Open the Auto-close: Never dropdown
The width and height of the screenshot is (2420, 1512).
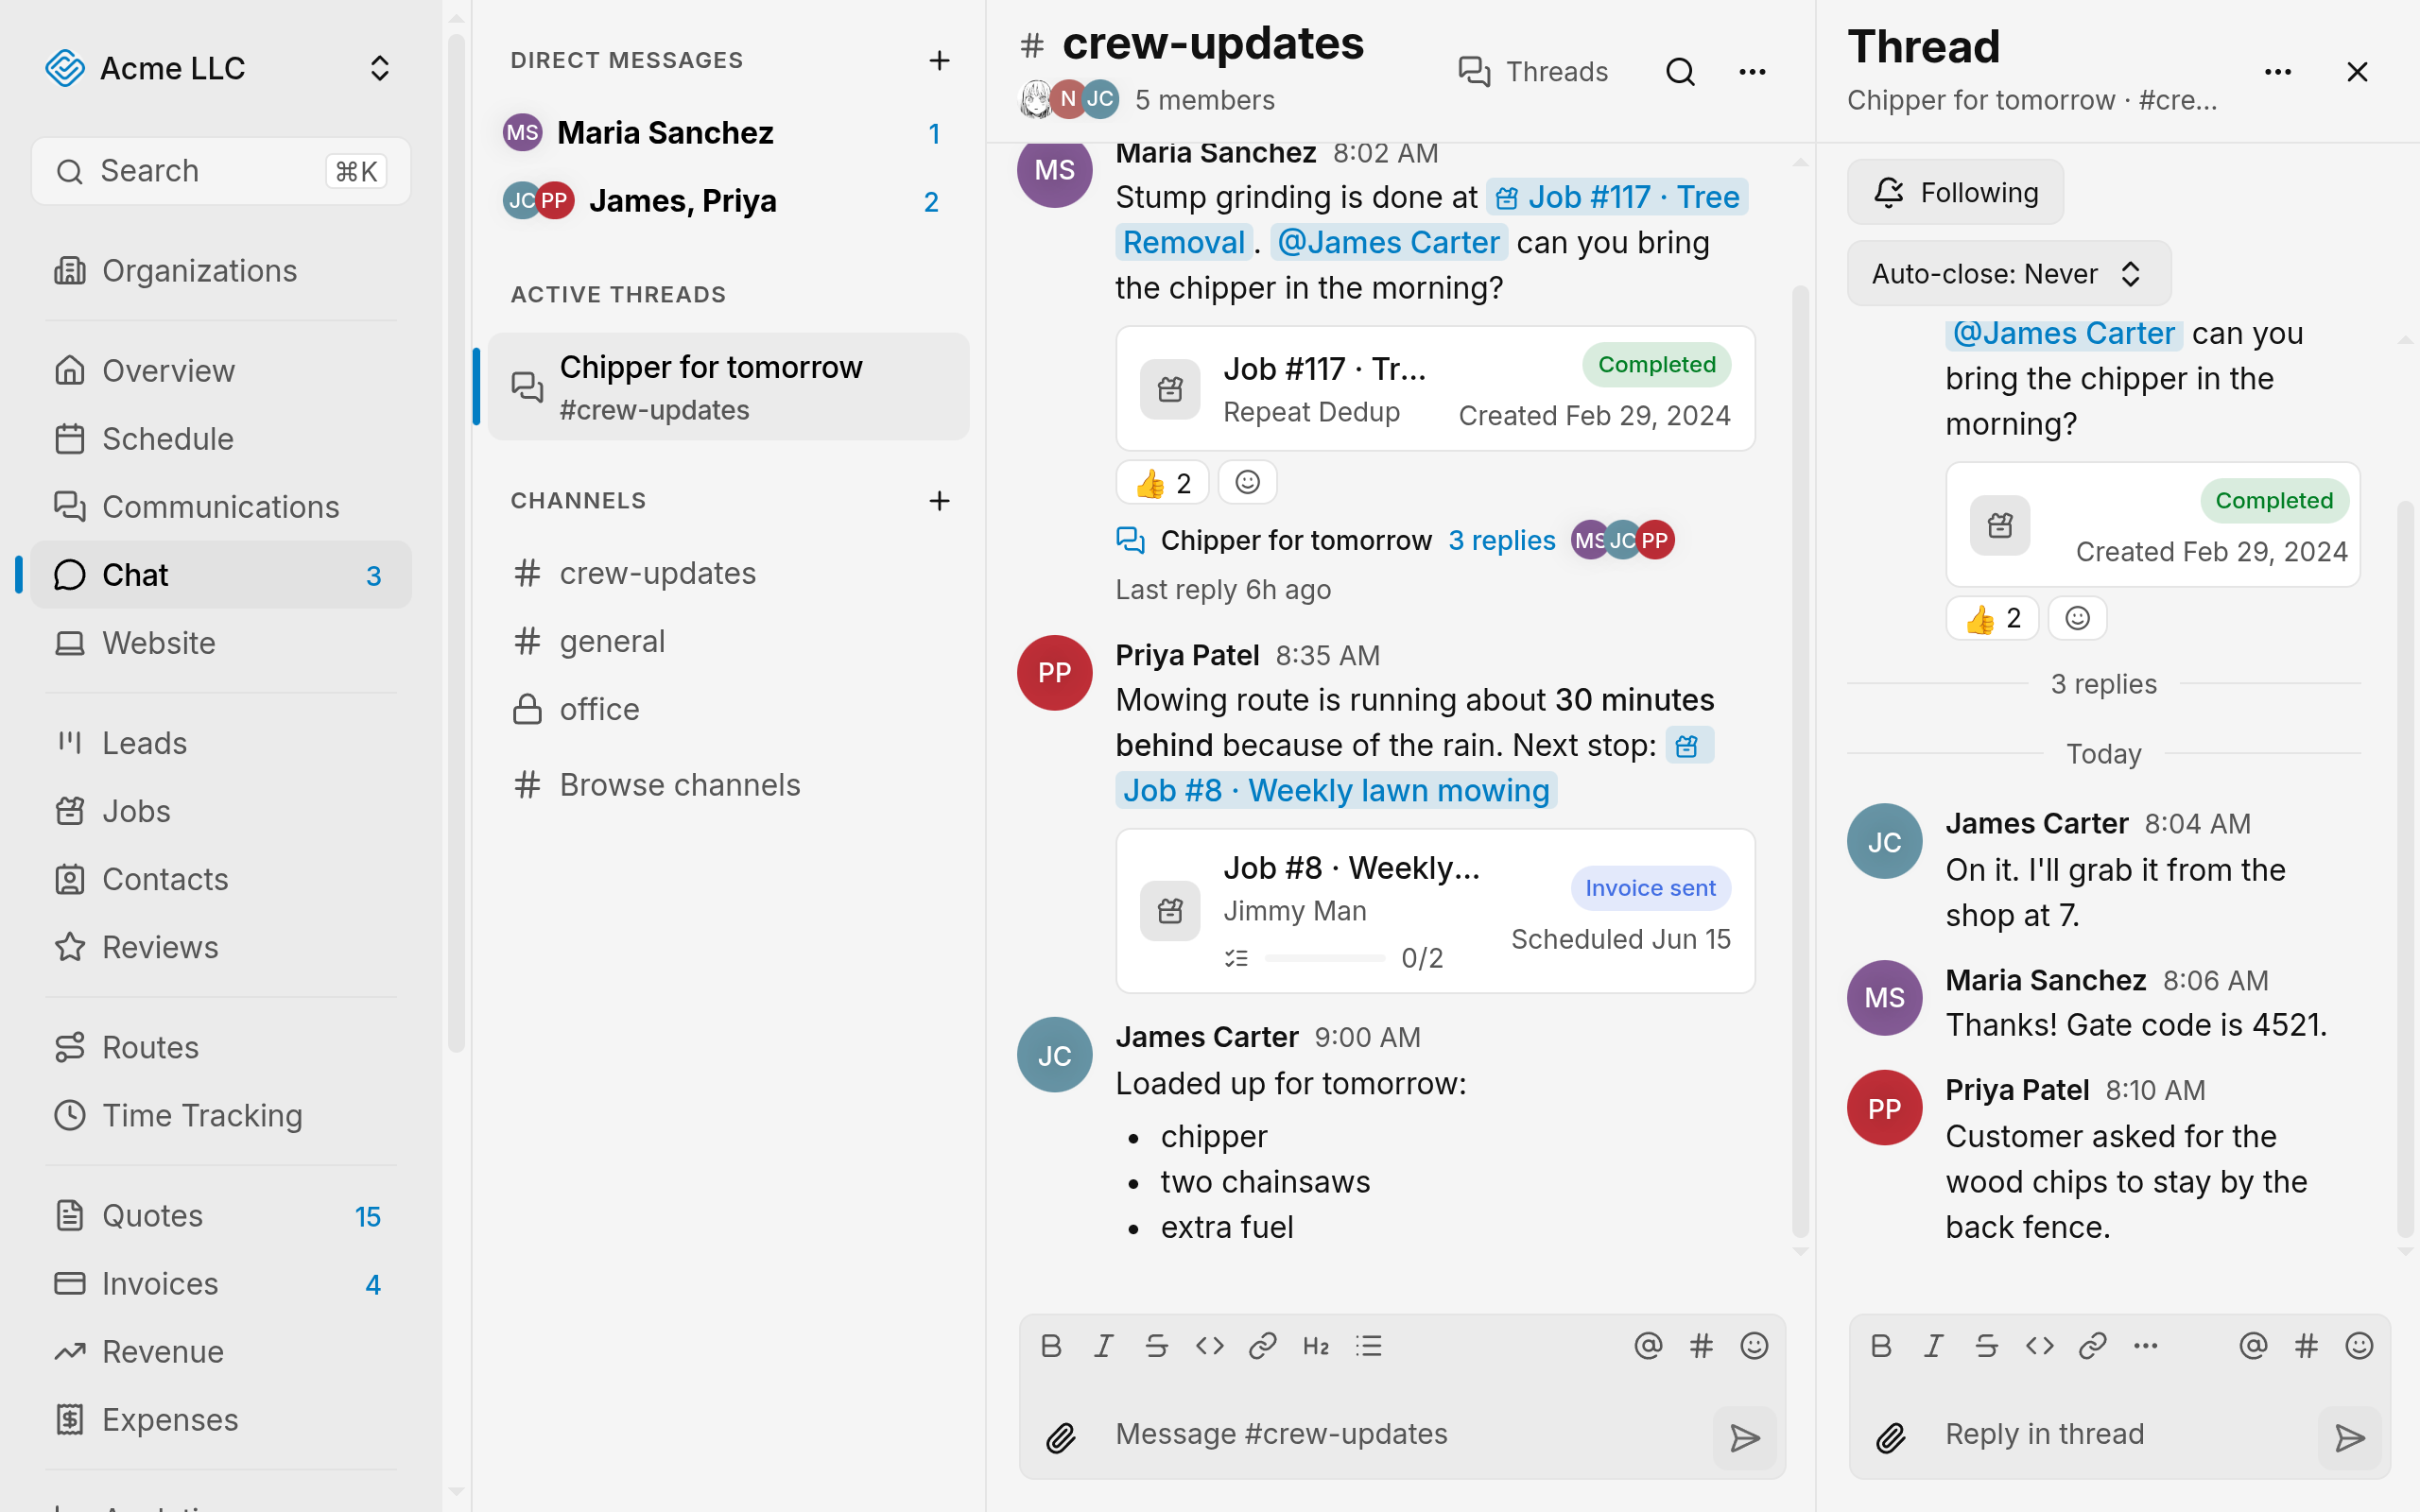coord(2009,273)
